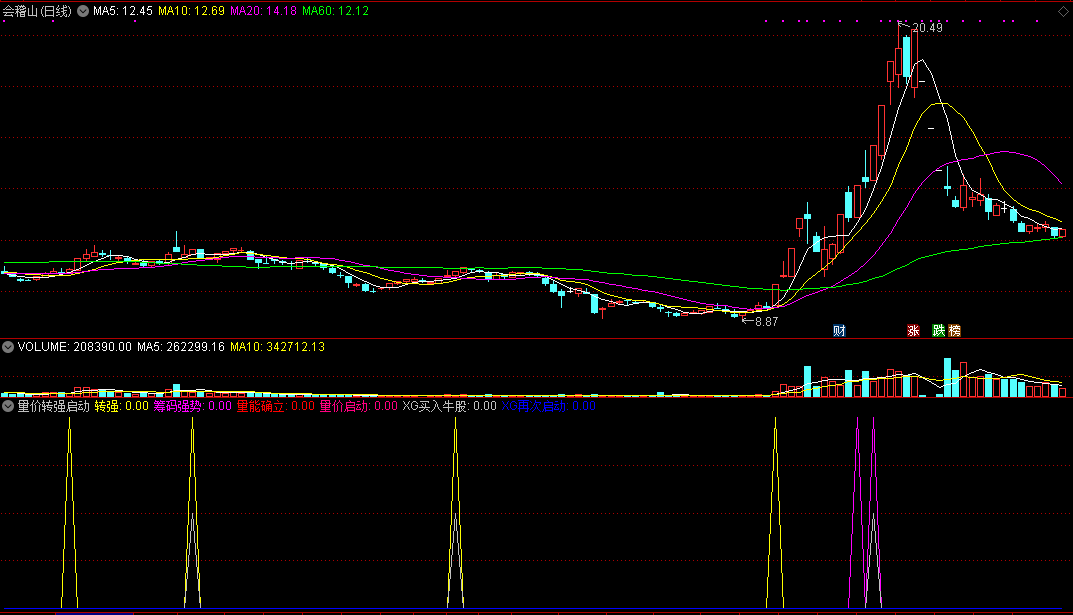Expand the VOLUME panel dropdown arrow

[8, 347]
